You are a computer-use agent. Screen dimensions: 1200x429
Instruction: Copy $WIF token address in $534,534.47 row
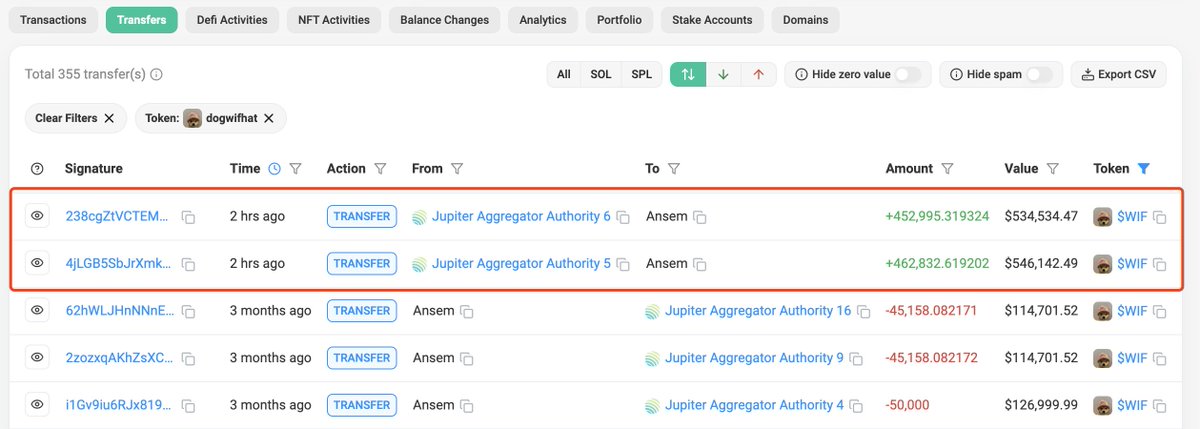[x=1160, y=217]
